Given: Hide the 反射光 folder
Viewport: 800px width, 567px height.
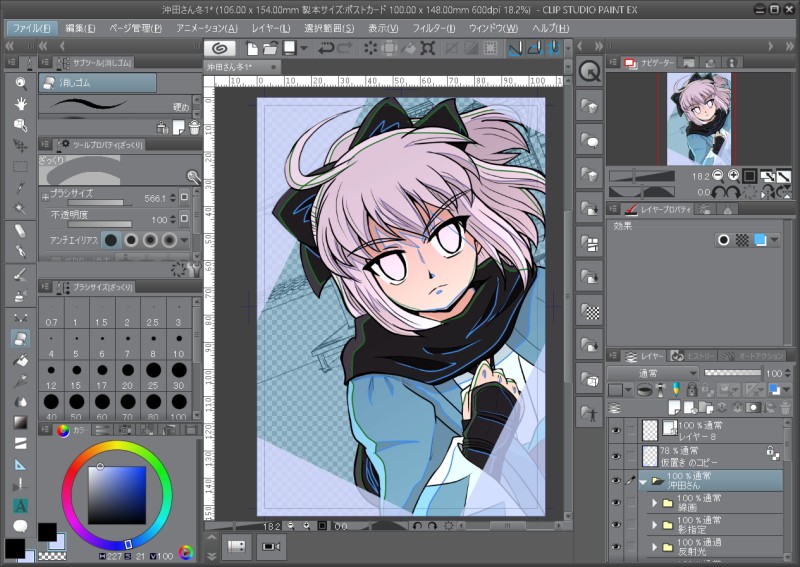Looking at the screenshot, I should (616, 547).
